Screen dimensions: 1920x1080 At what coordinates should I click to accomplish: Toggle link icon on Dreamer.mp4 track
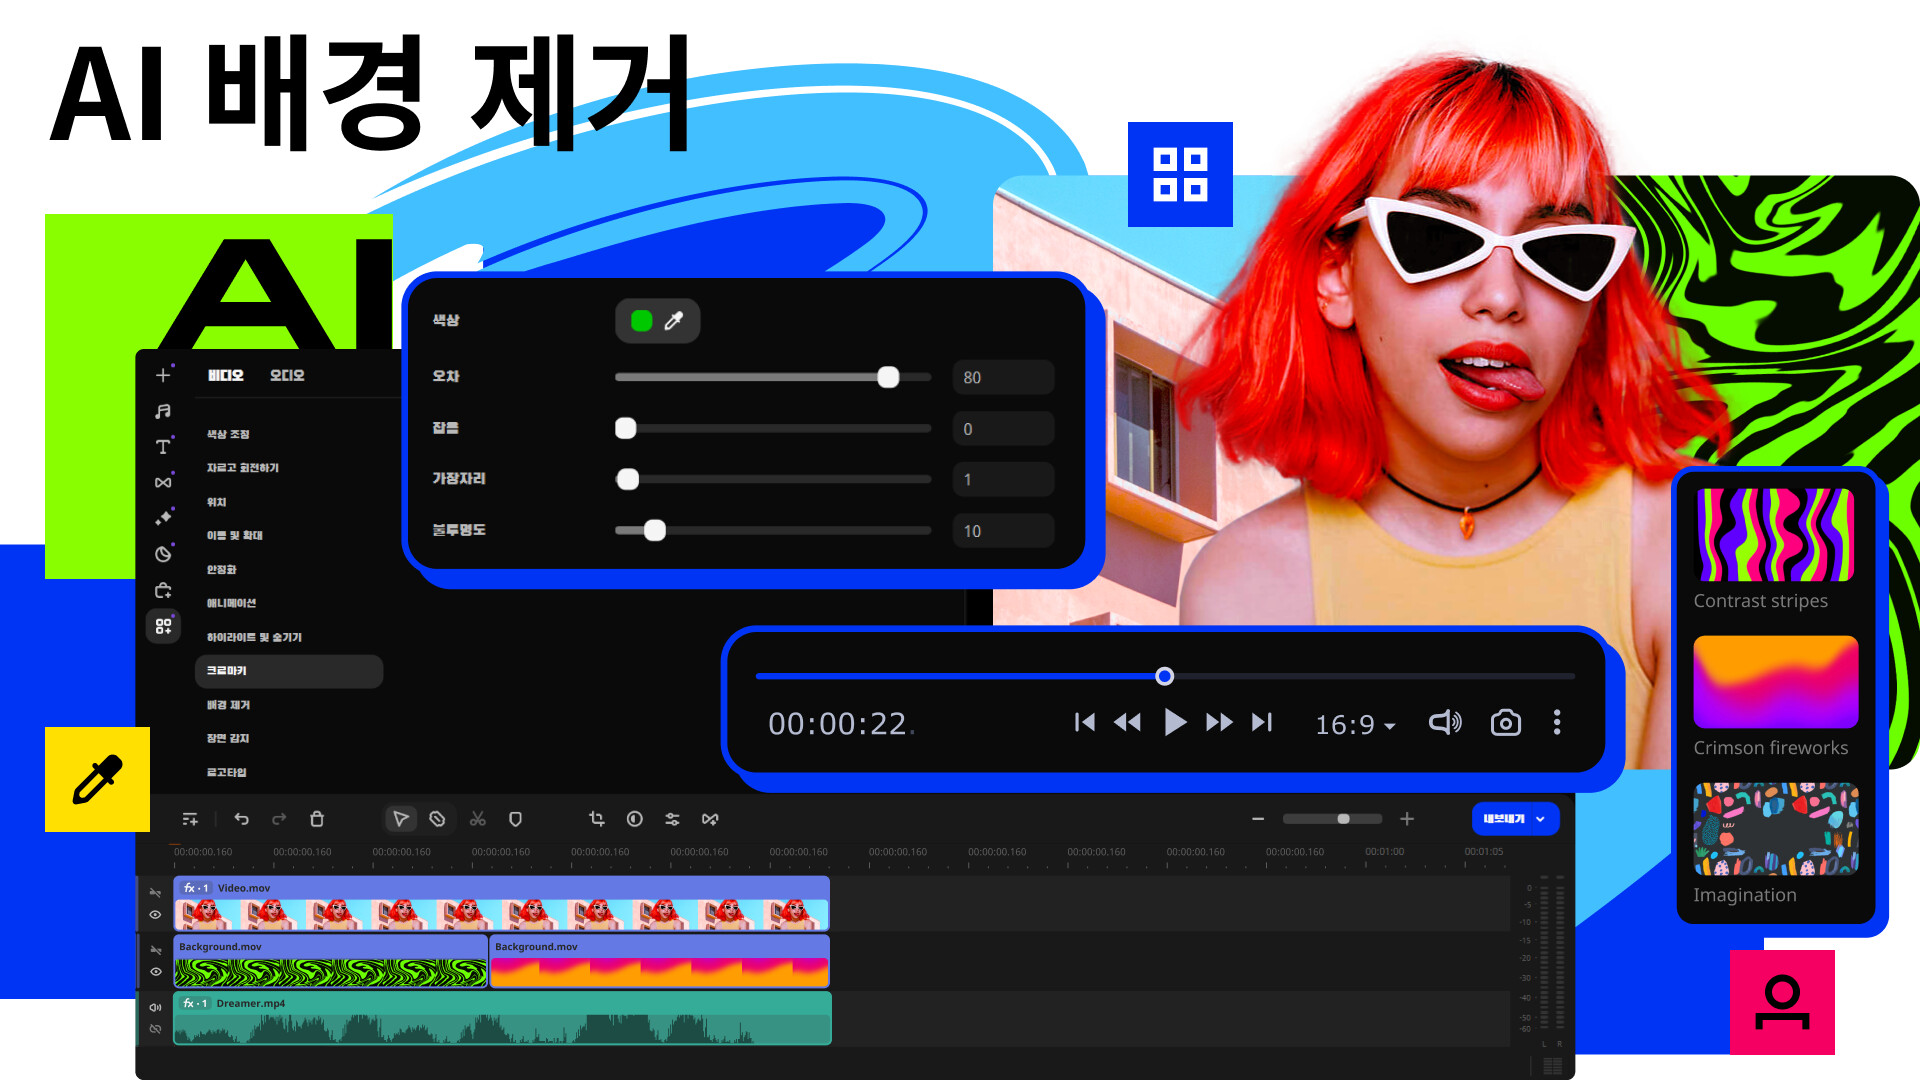(155, 1028)
